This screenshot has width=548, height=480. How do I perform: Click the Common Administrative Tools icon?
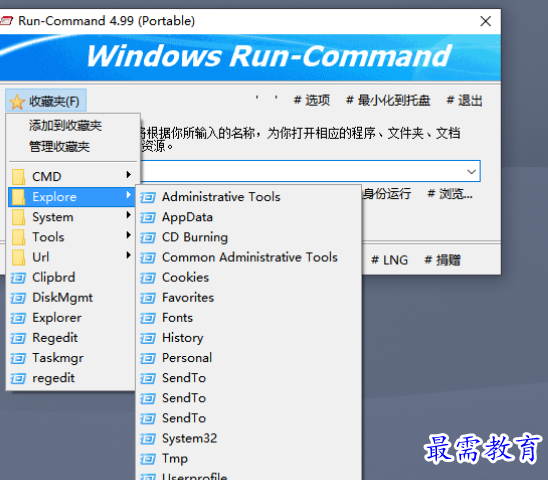pyautogui.click(x=148, y=258)
